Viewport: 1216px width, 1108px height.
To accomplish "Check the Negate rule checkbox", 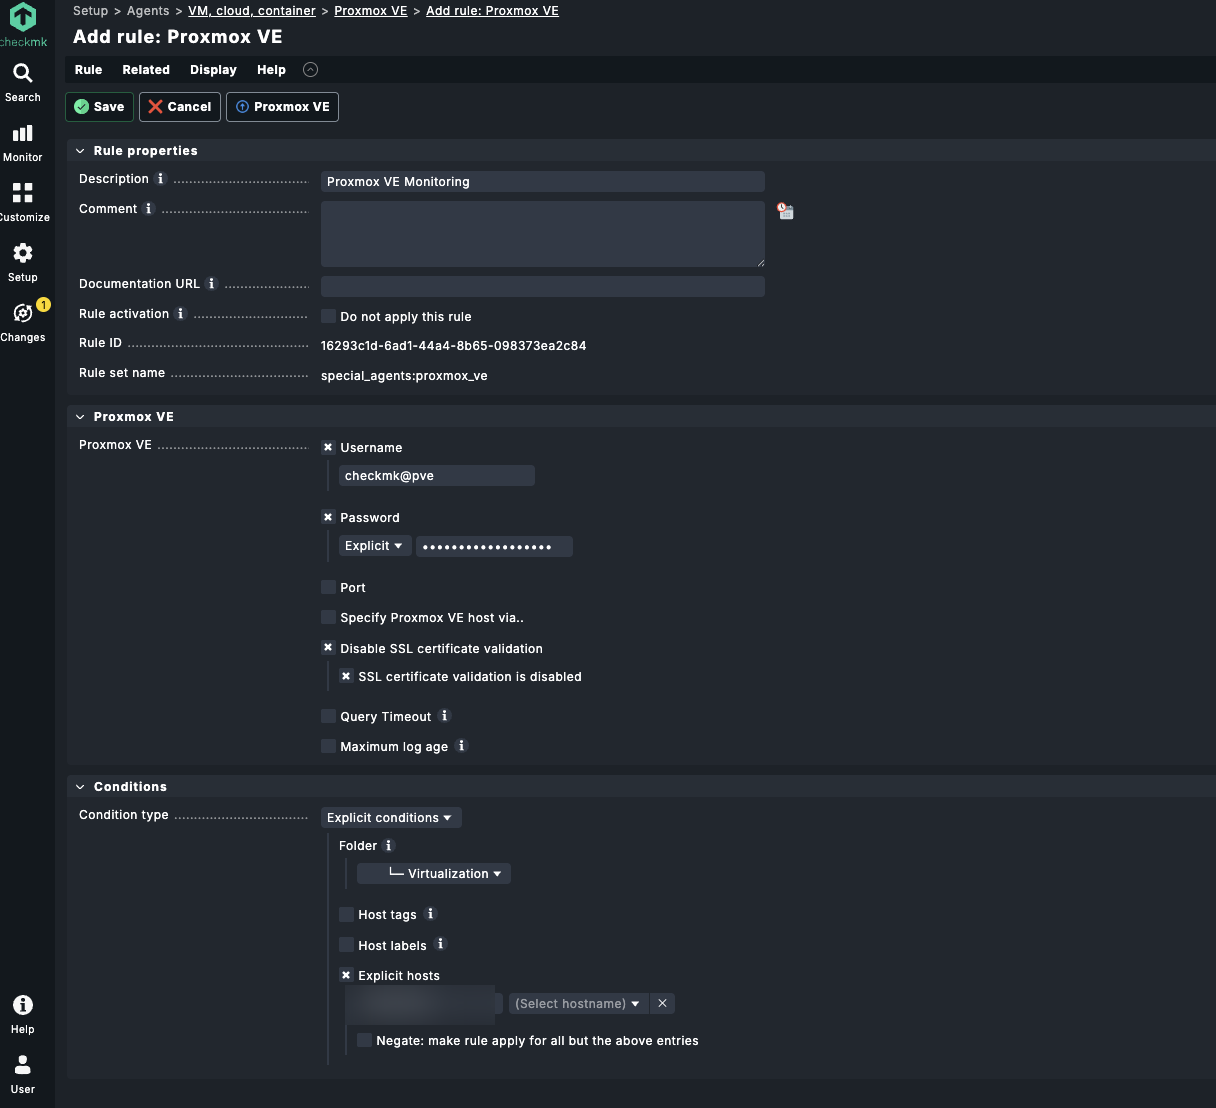I will click(x=364, y=1040).
